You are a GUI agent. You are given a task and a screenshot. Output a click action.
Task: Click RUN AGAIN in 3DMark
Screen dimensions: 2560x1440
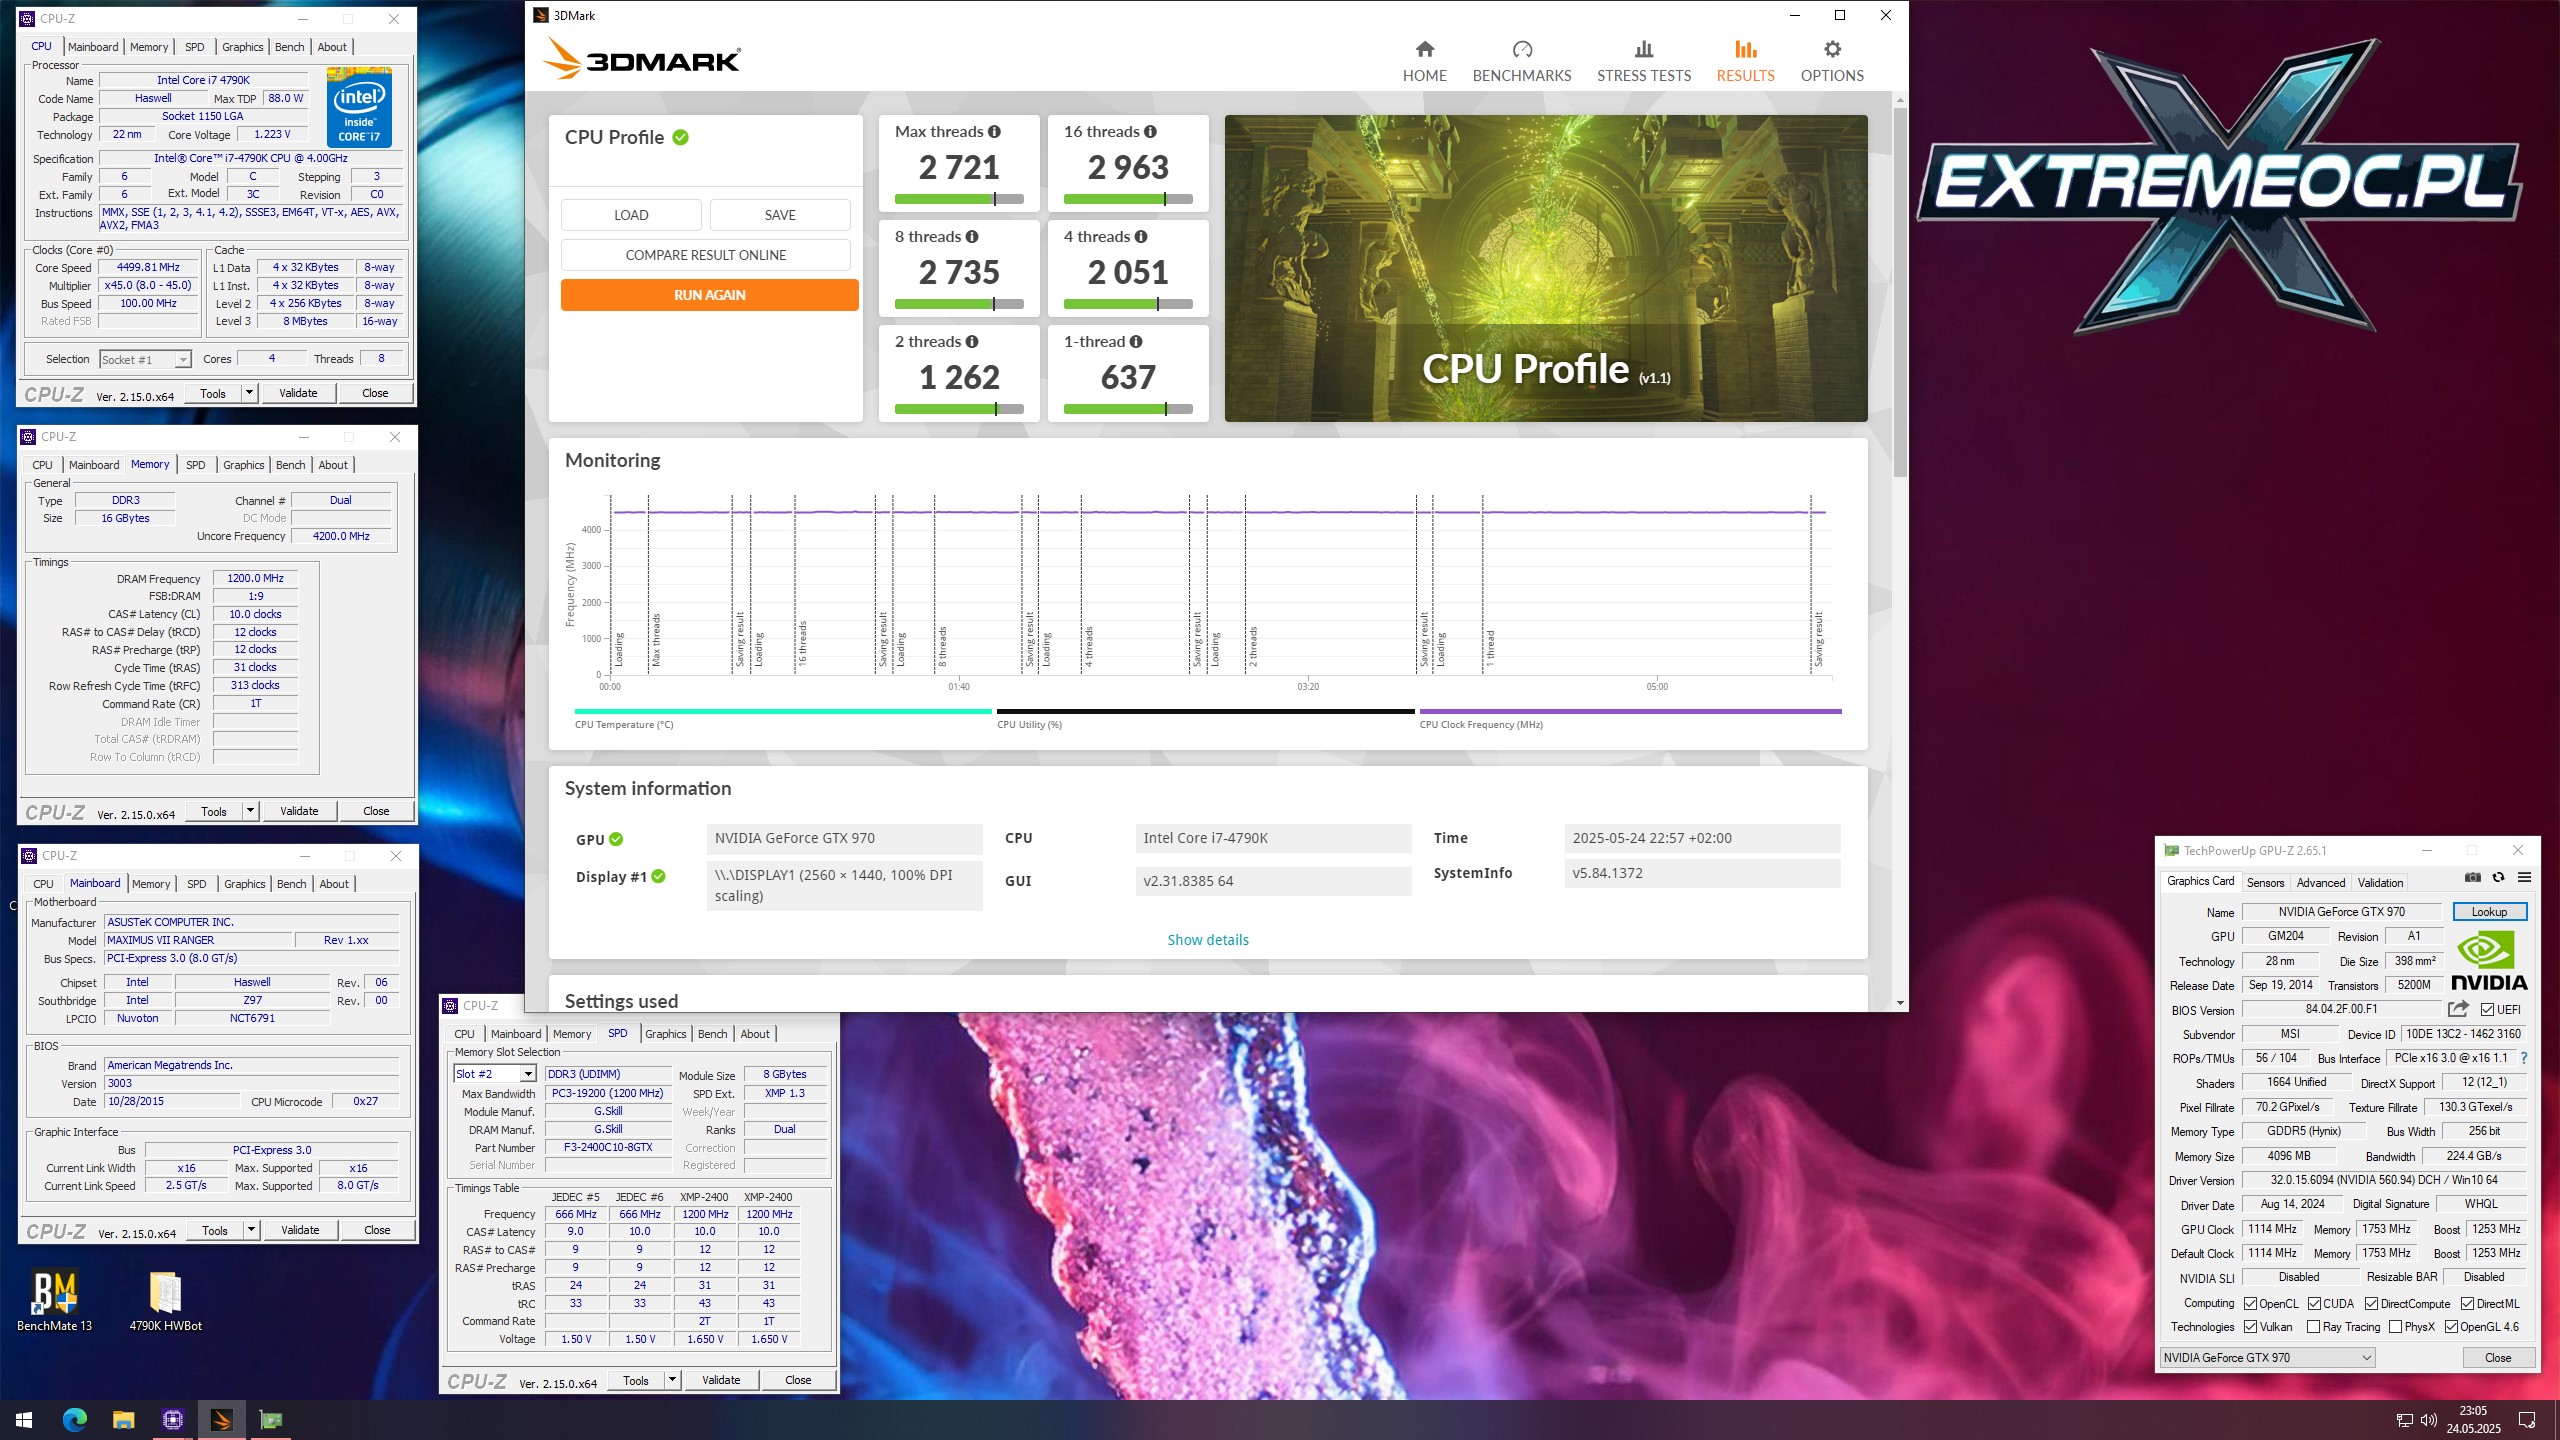[x=709, y=295]
